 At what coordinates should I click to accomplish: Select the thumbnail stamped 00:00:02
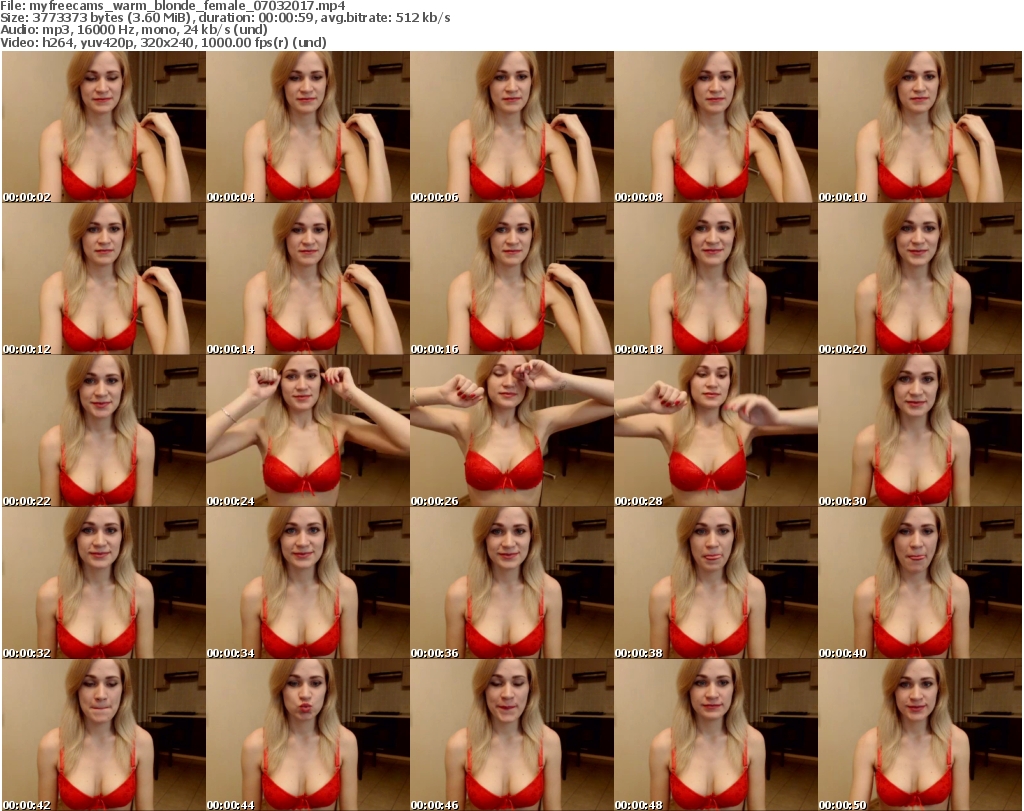(104, 127)
